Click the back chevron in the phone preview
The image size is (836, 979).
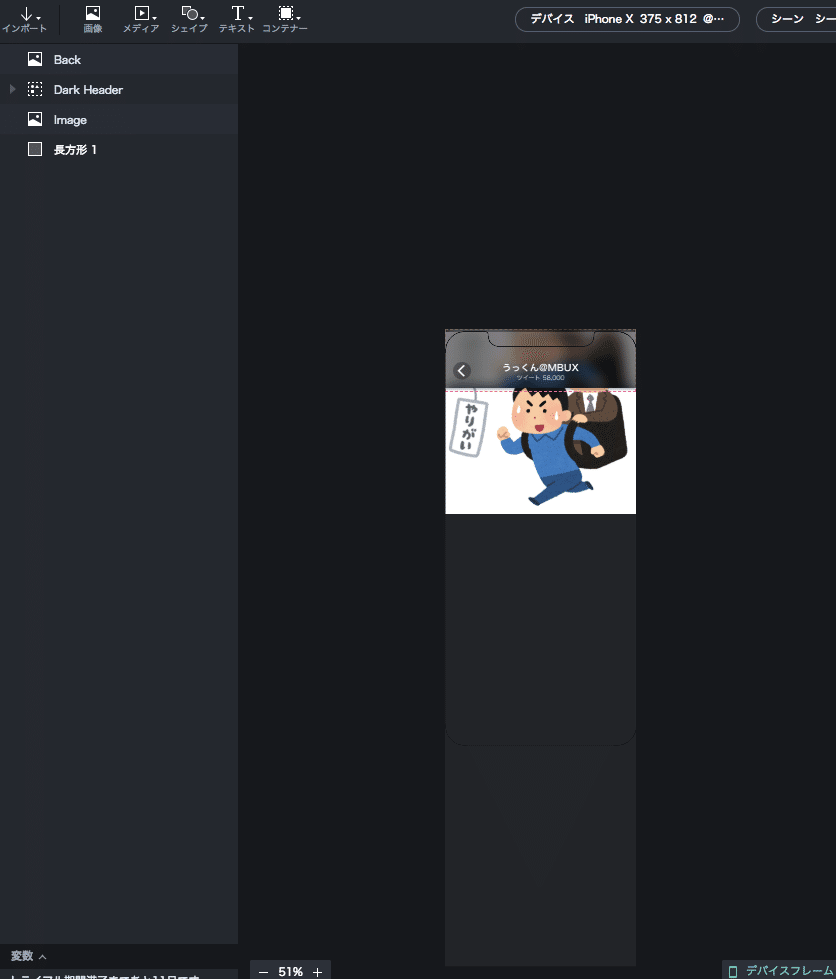coord(462,371)
